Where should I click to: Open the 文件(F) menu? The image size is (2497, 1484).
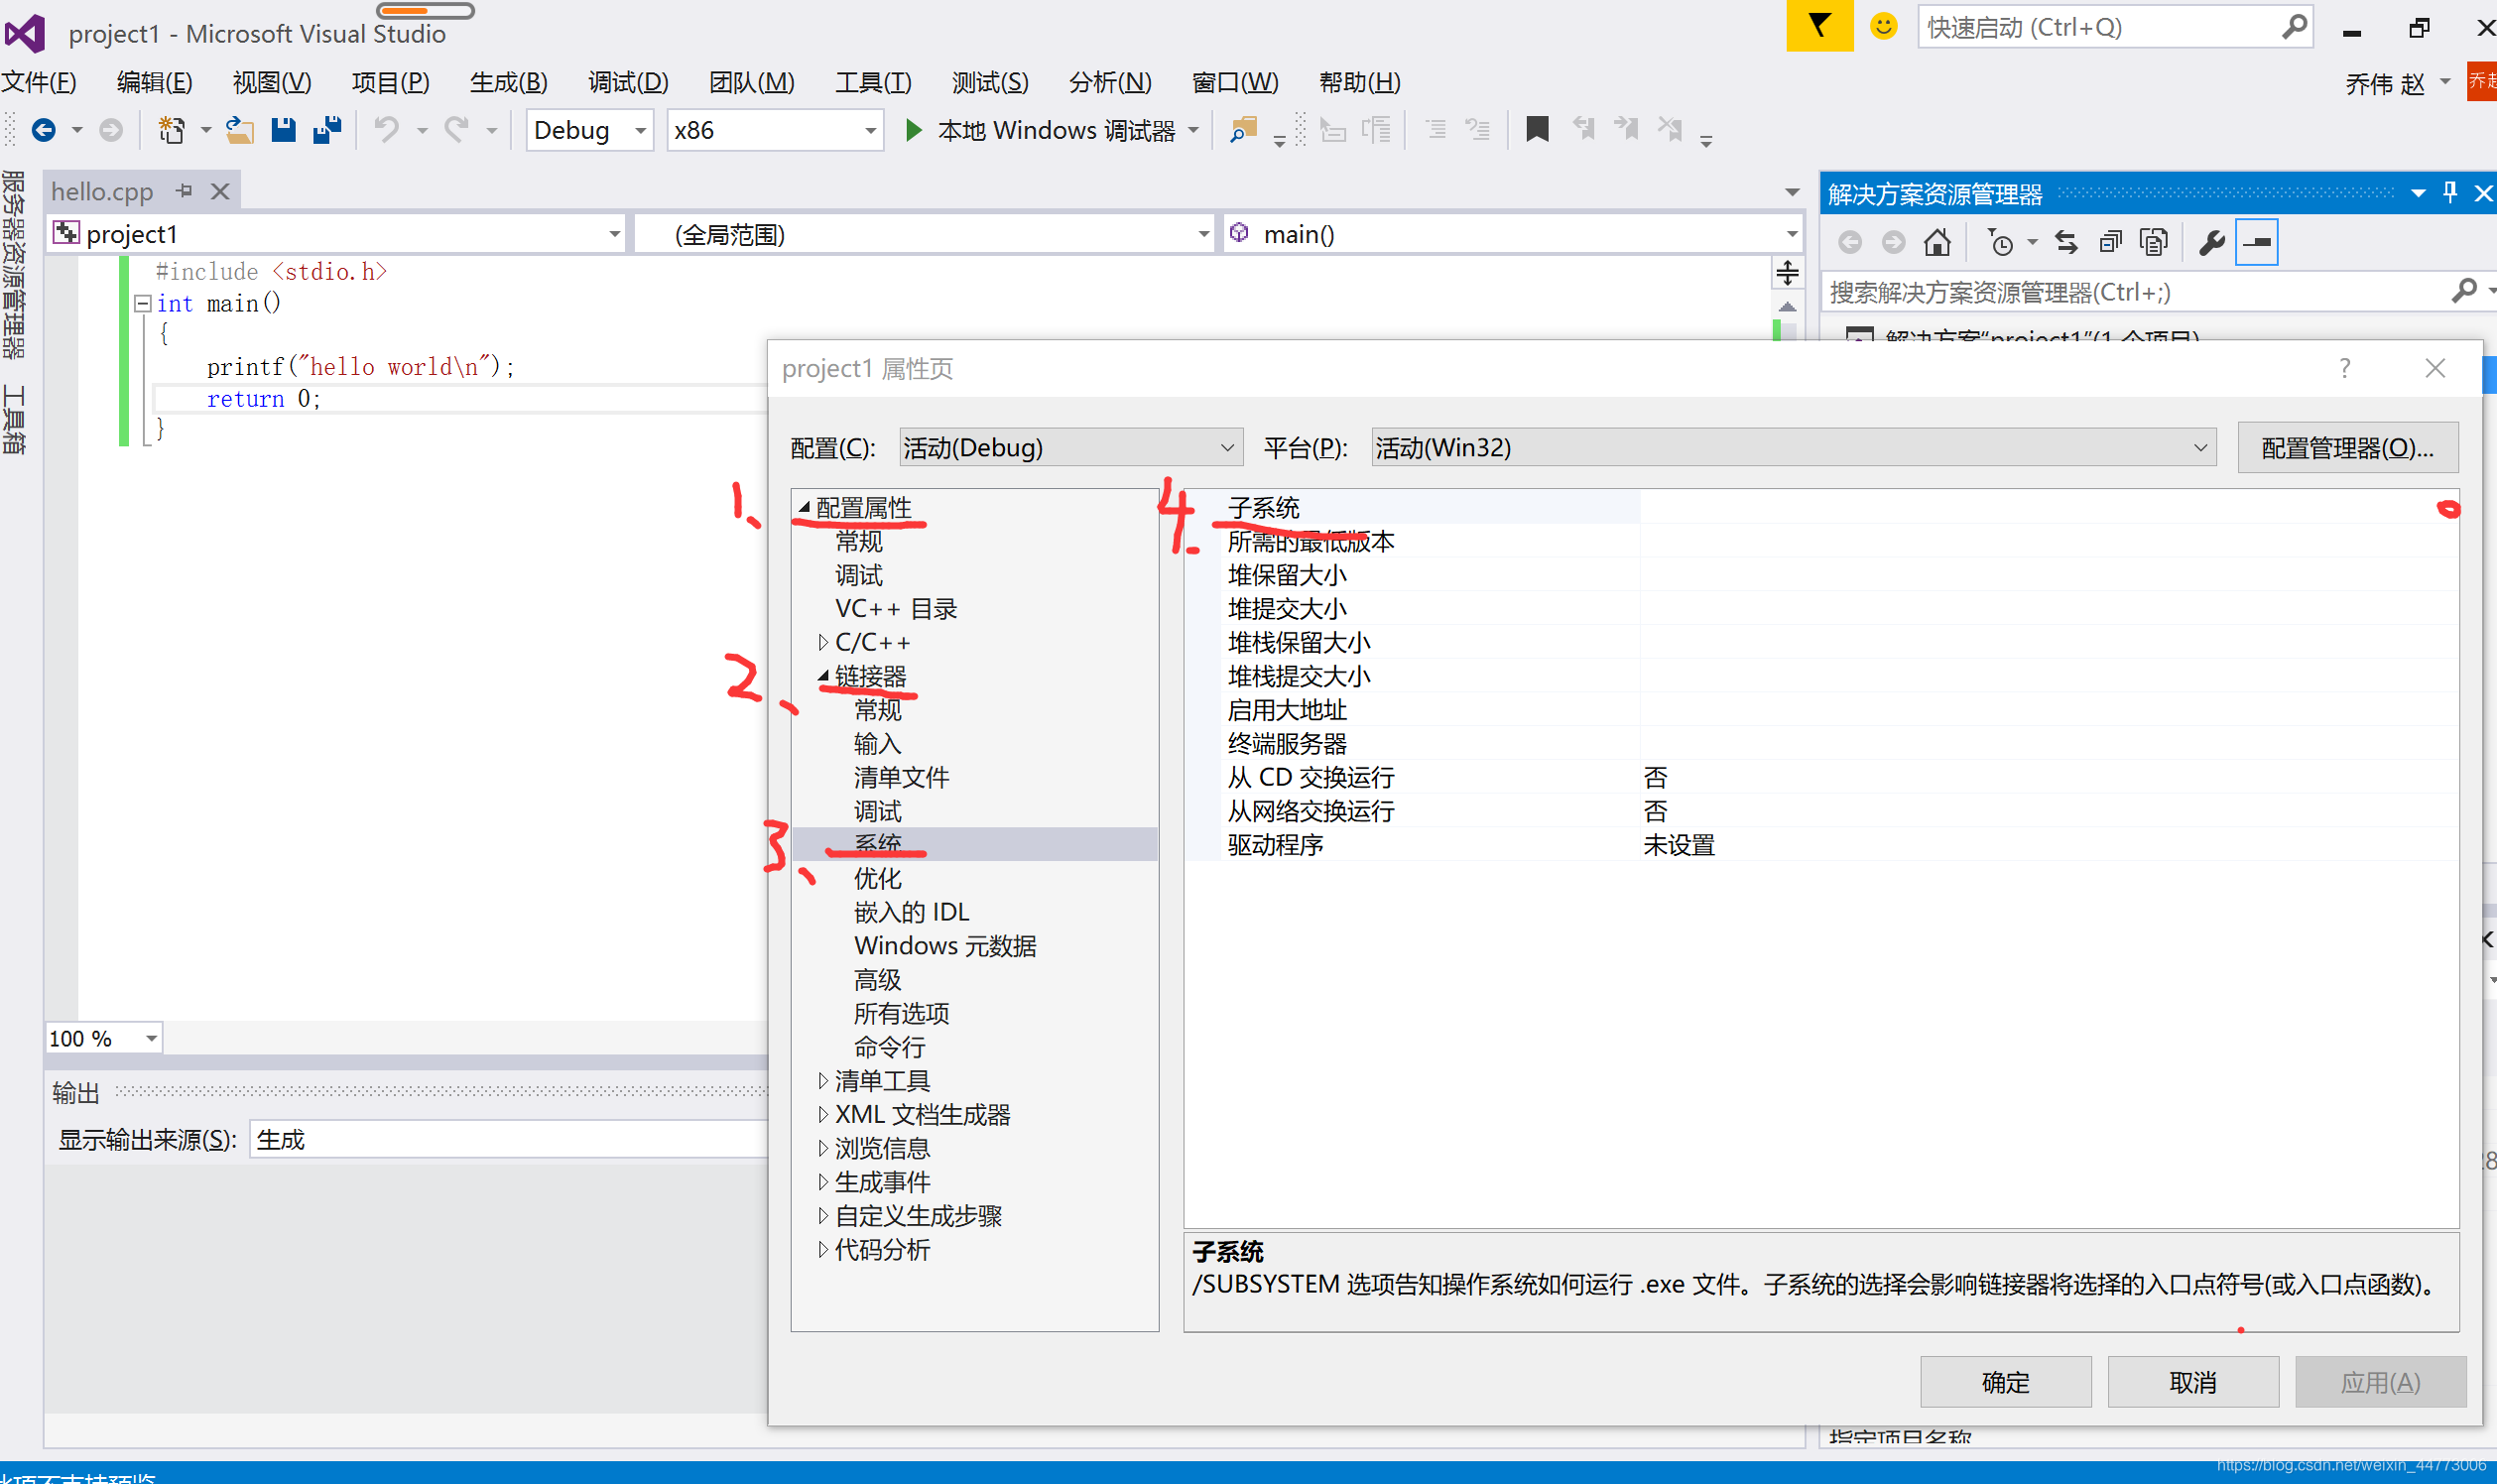[39, 82]
